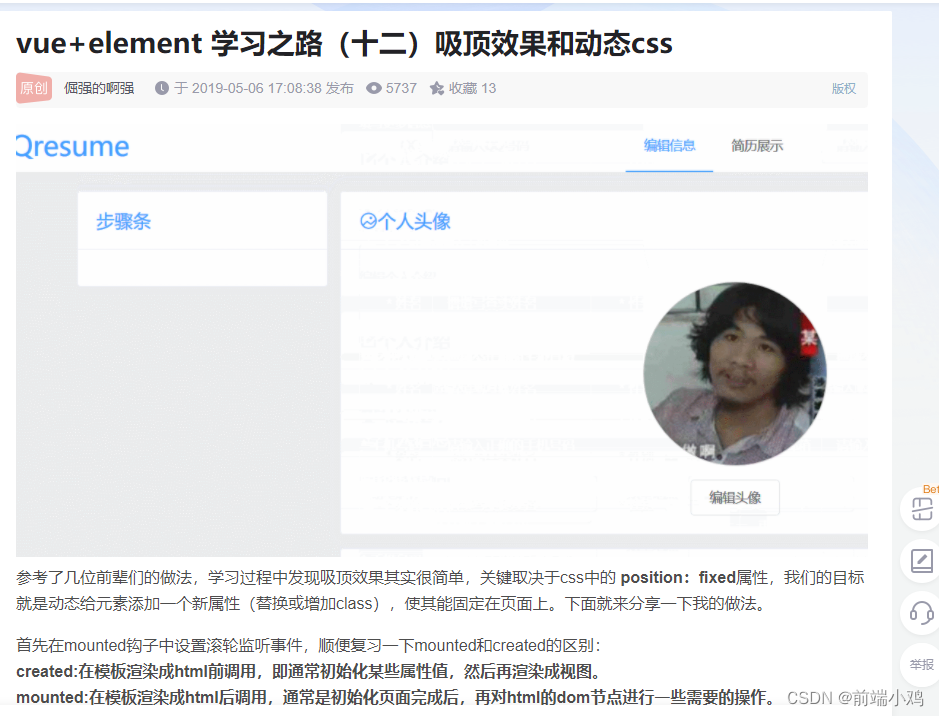The width and height of the screenshot is (939, 716).
Task: Click the eye view-count icon
Action: pos(374,89)
